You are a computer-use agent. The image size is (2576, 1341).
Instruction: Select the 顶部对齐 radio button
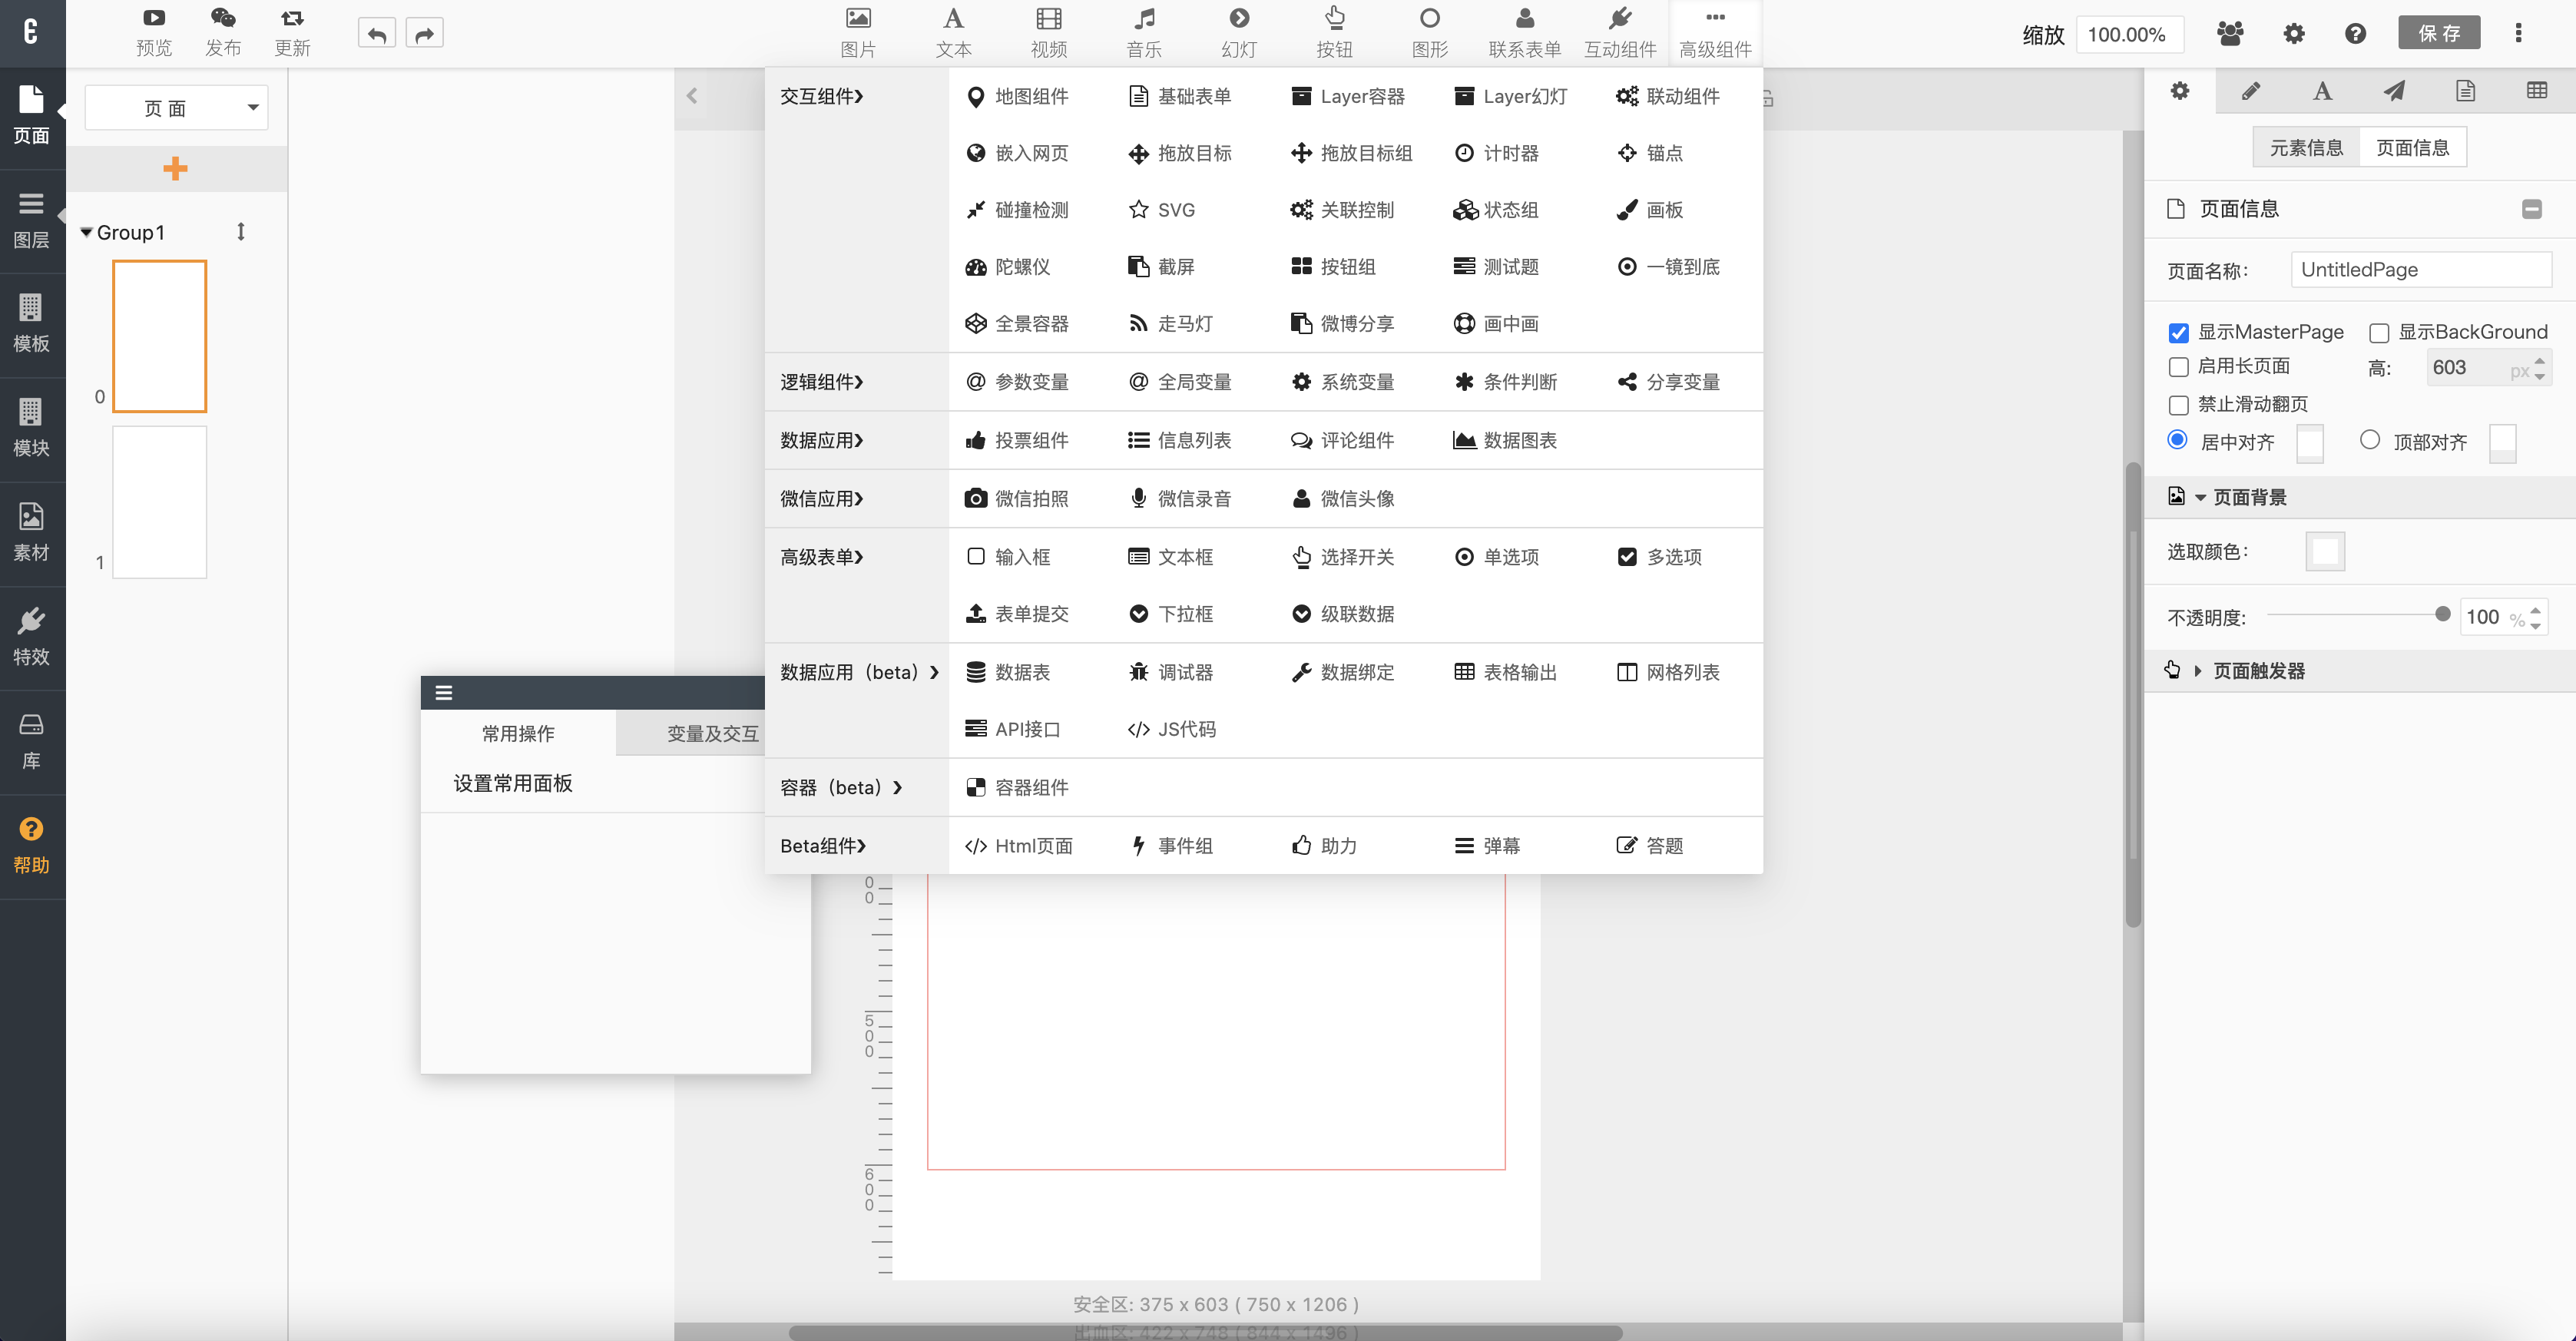tap(2370, 440)
